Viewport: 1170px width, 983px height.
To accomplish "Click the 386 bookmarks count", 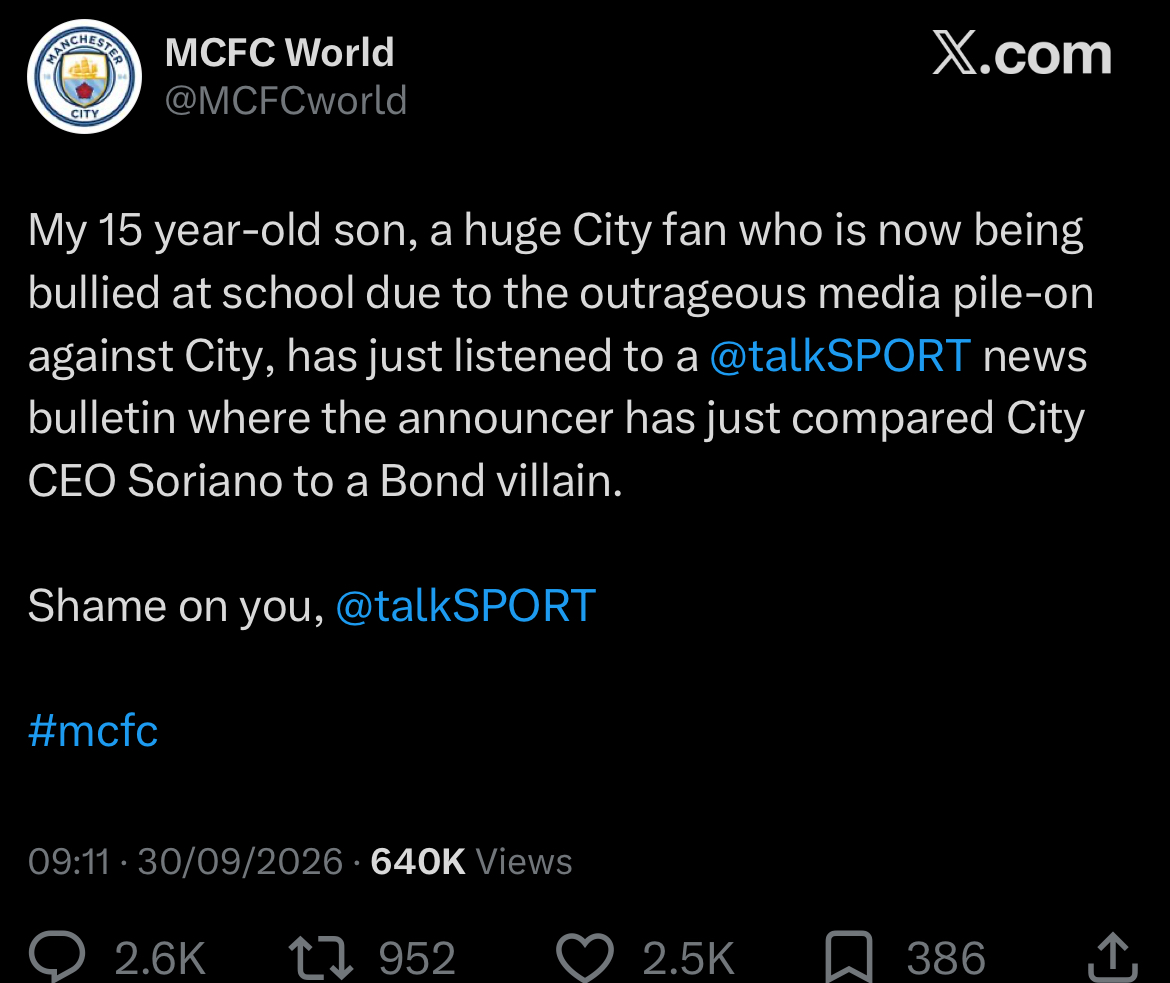I will point(946,958).
